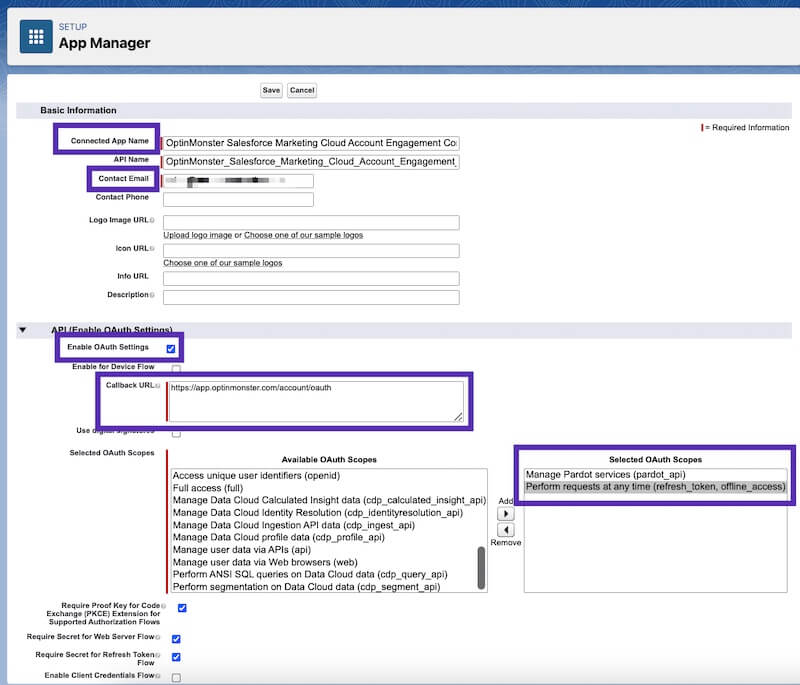Viewport: 800px width, 685px height.
Task: Click the Save button
Action: coord(271,90)
